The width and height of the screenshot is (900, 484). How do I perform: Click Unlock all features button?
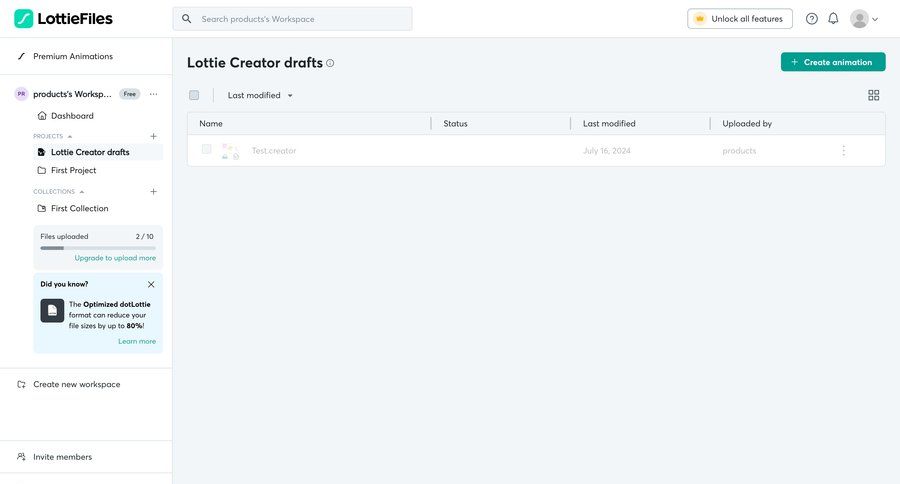point(740,19)
